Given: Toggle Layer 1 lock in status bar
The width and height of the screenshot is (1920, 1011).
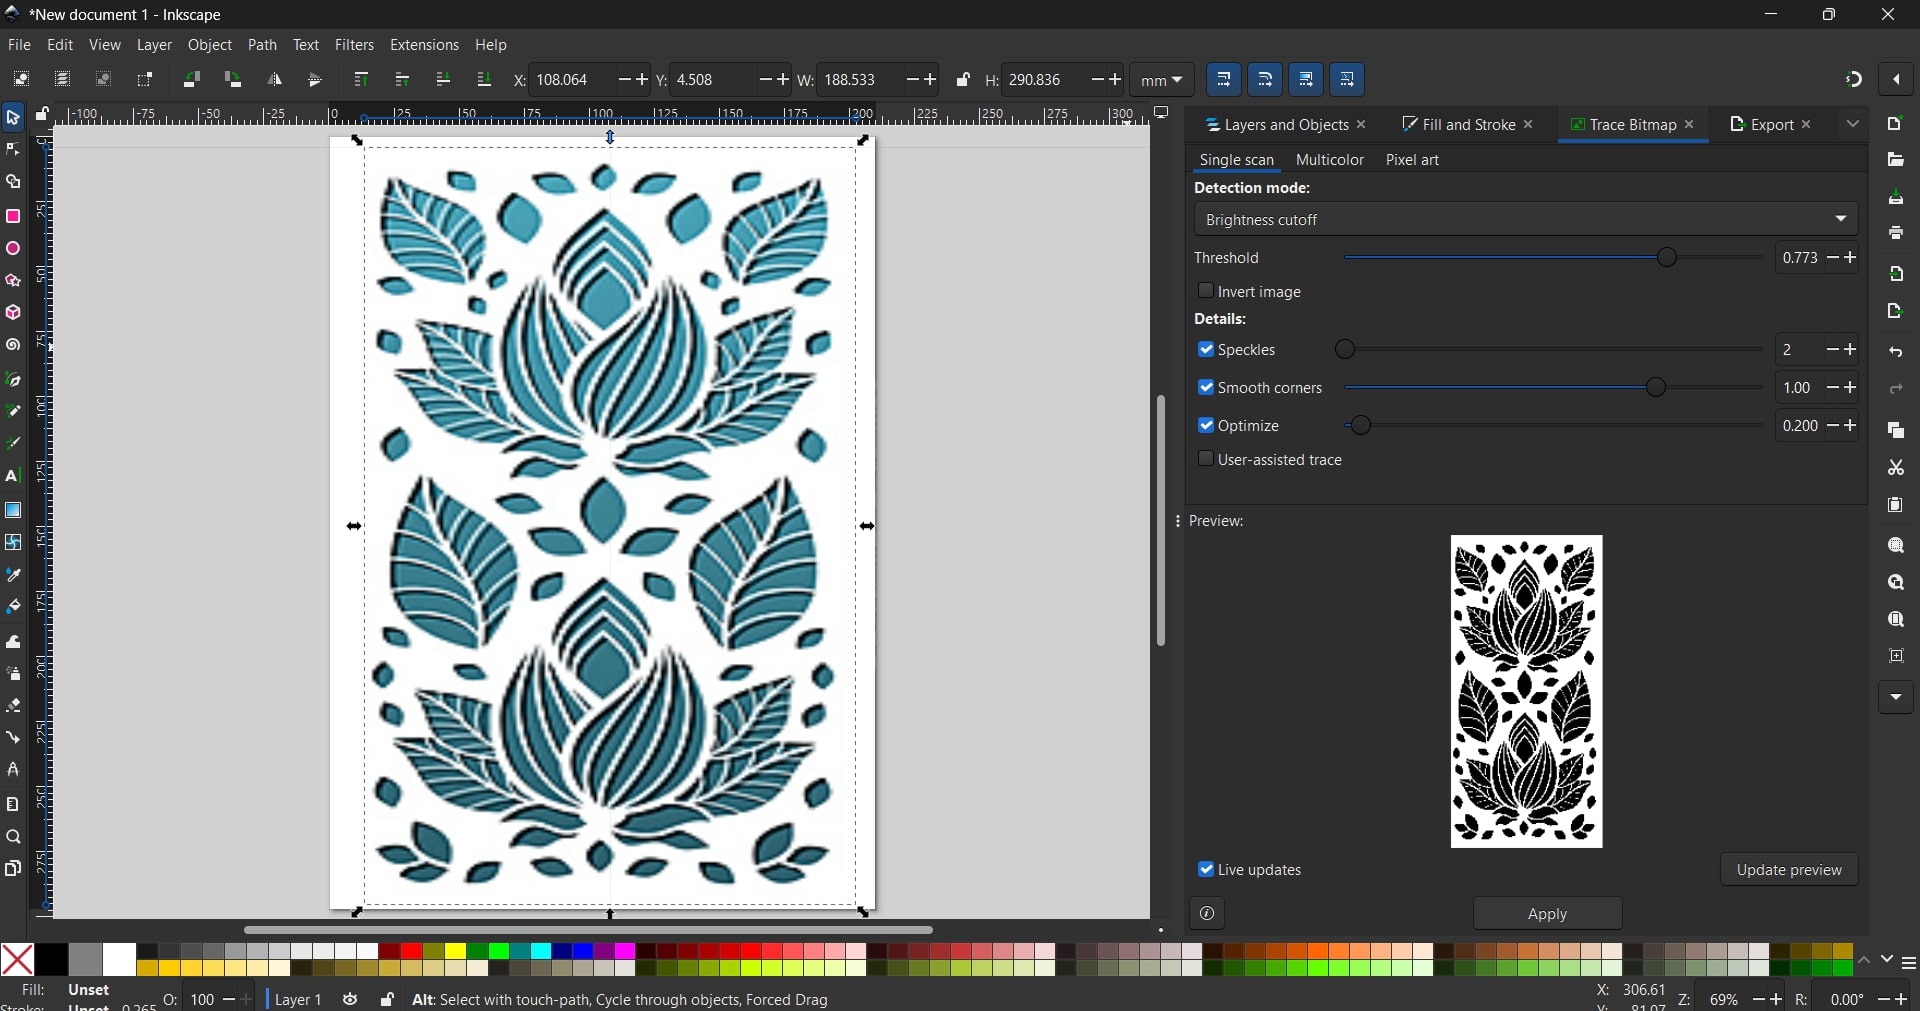Looking at the screenshot, I should tap(387, 1000).
